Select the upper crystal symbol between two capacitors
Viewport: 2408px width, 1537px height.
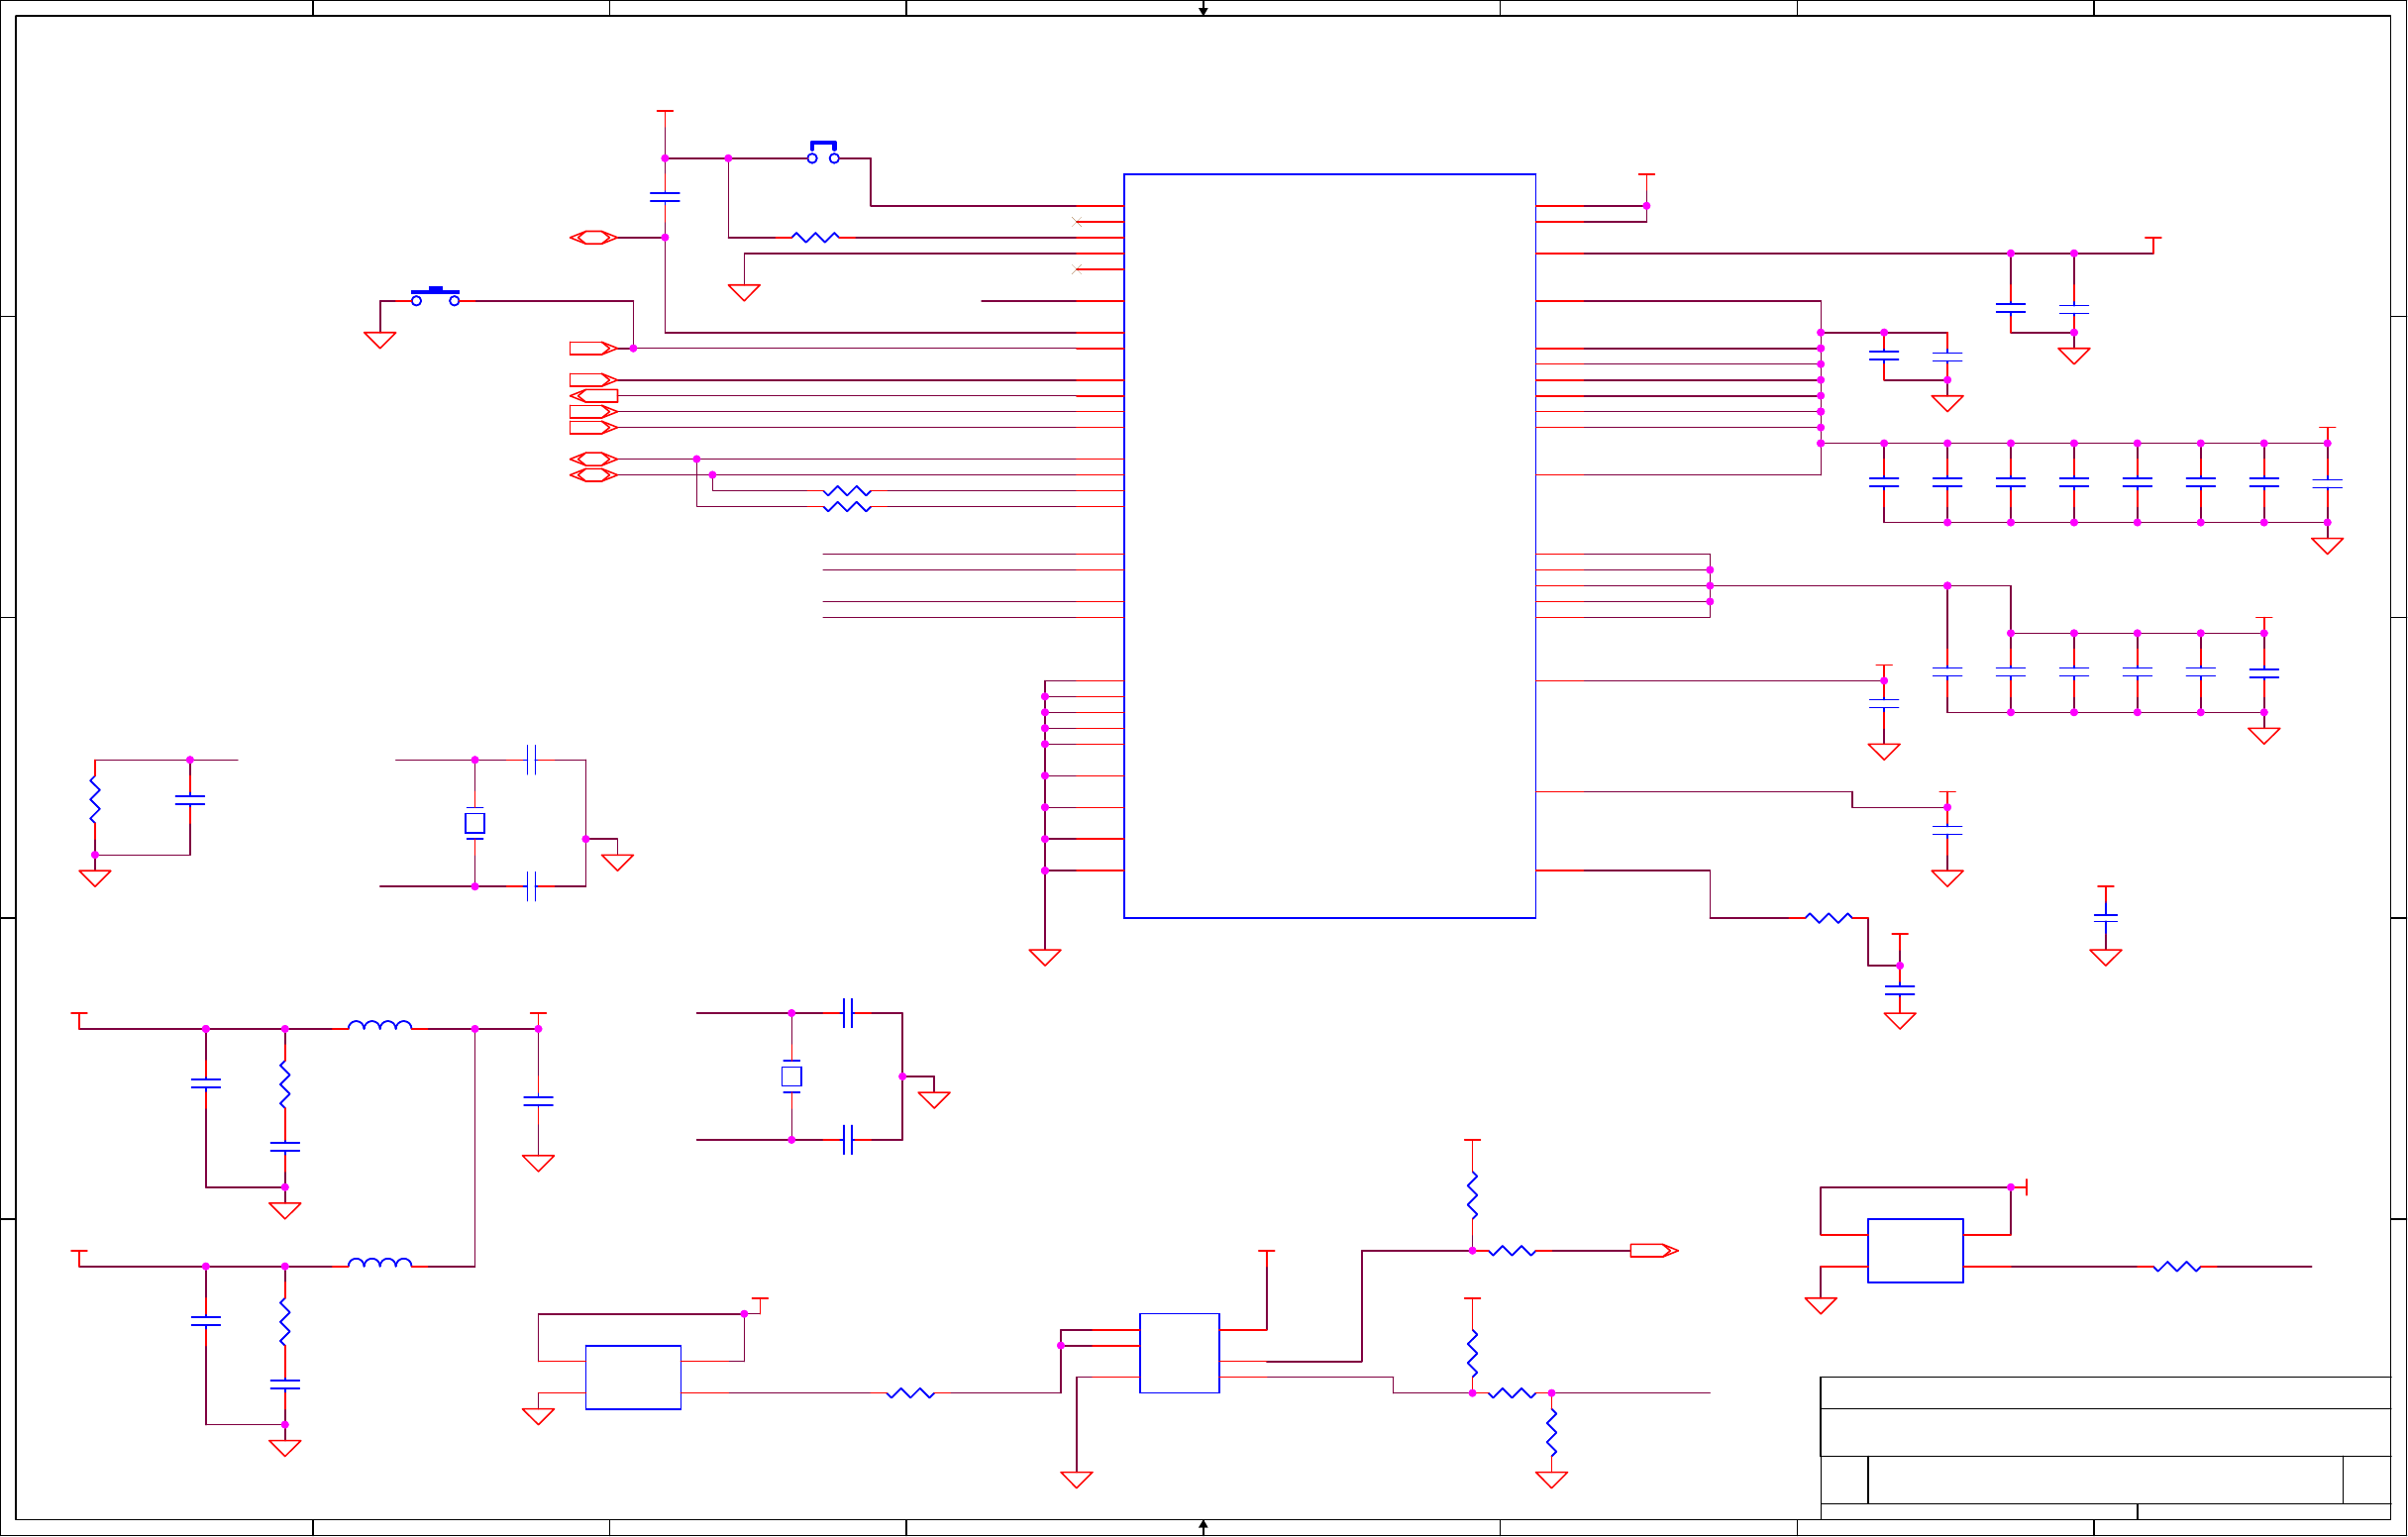475,823
